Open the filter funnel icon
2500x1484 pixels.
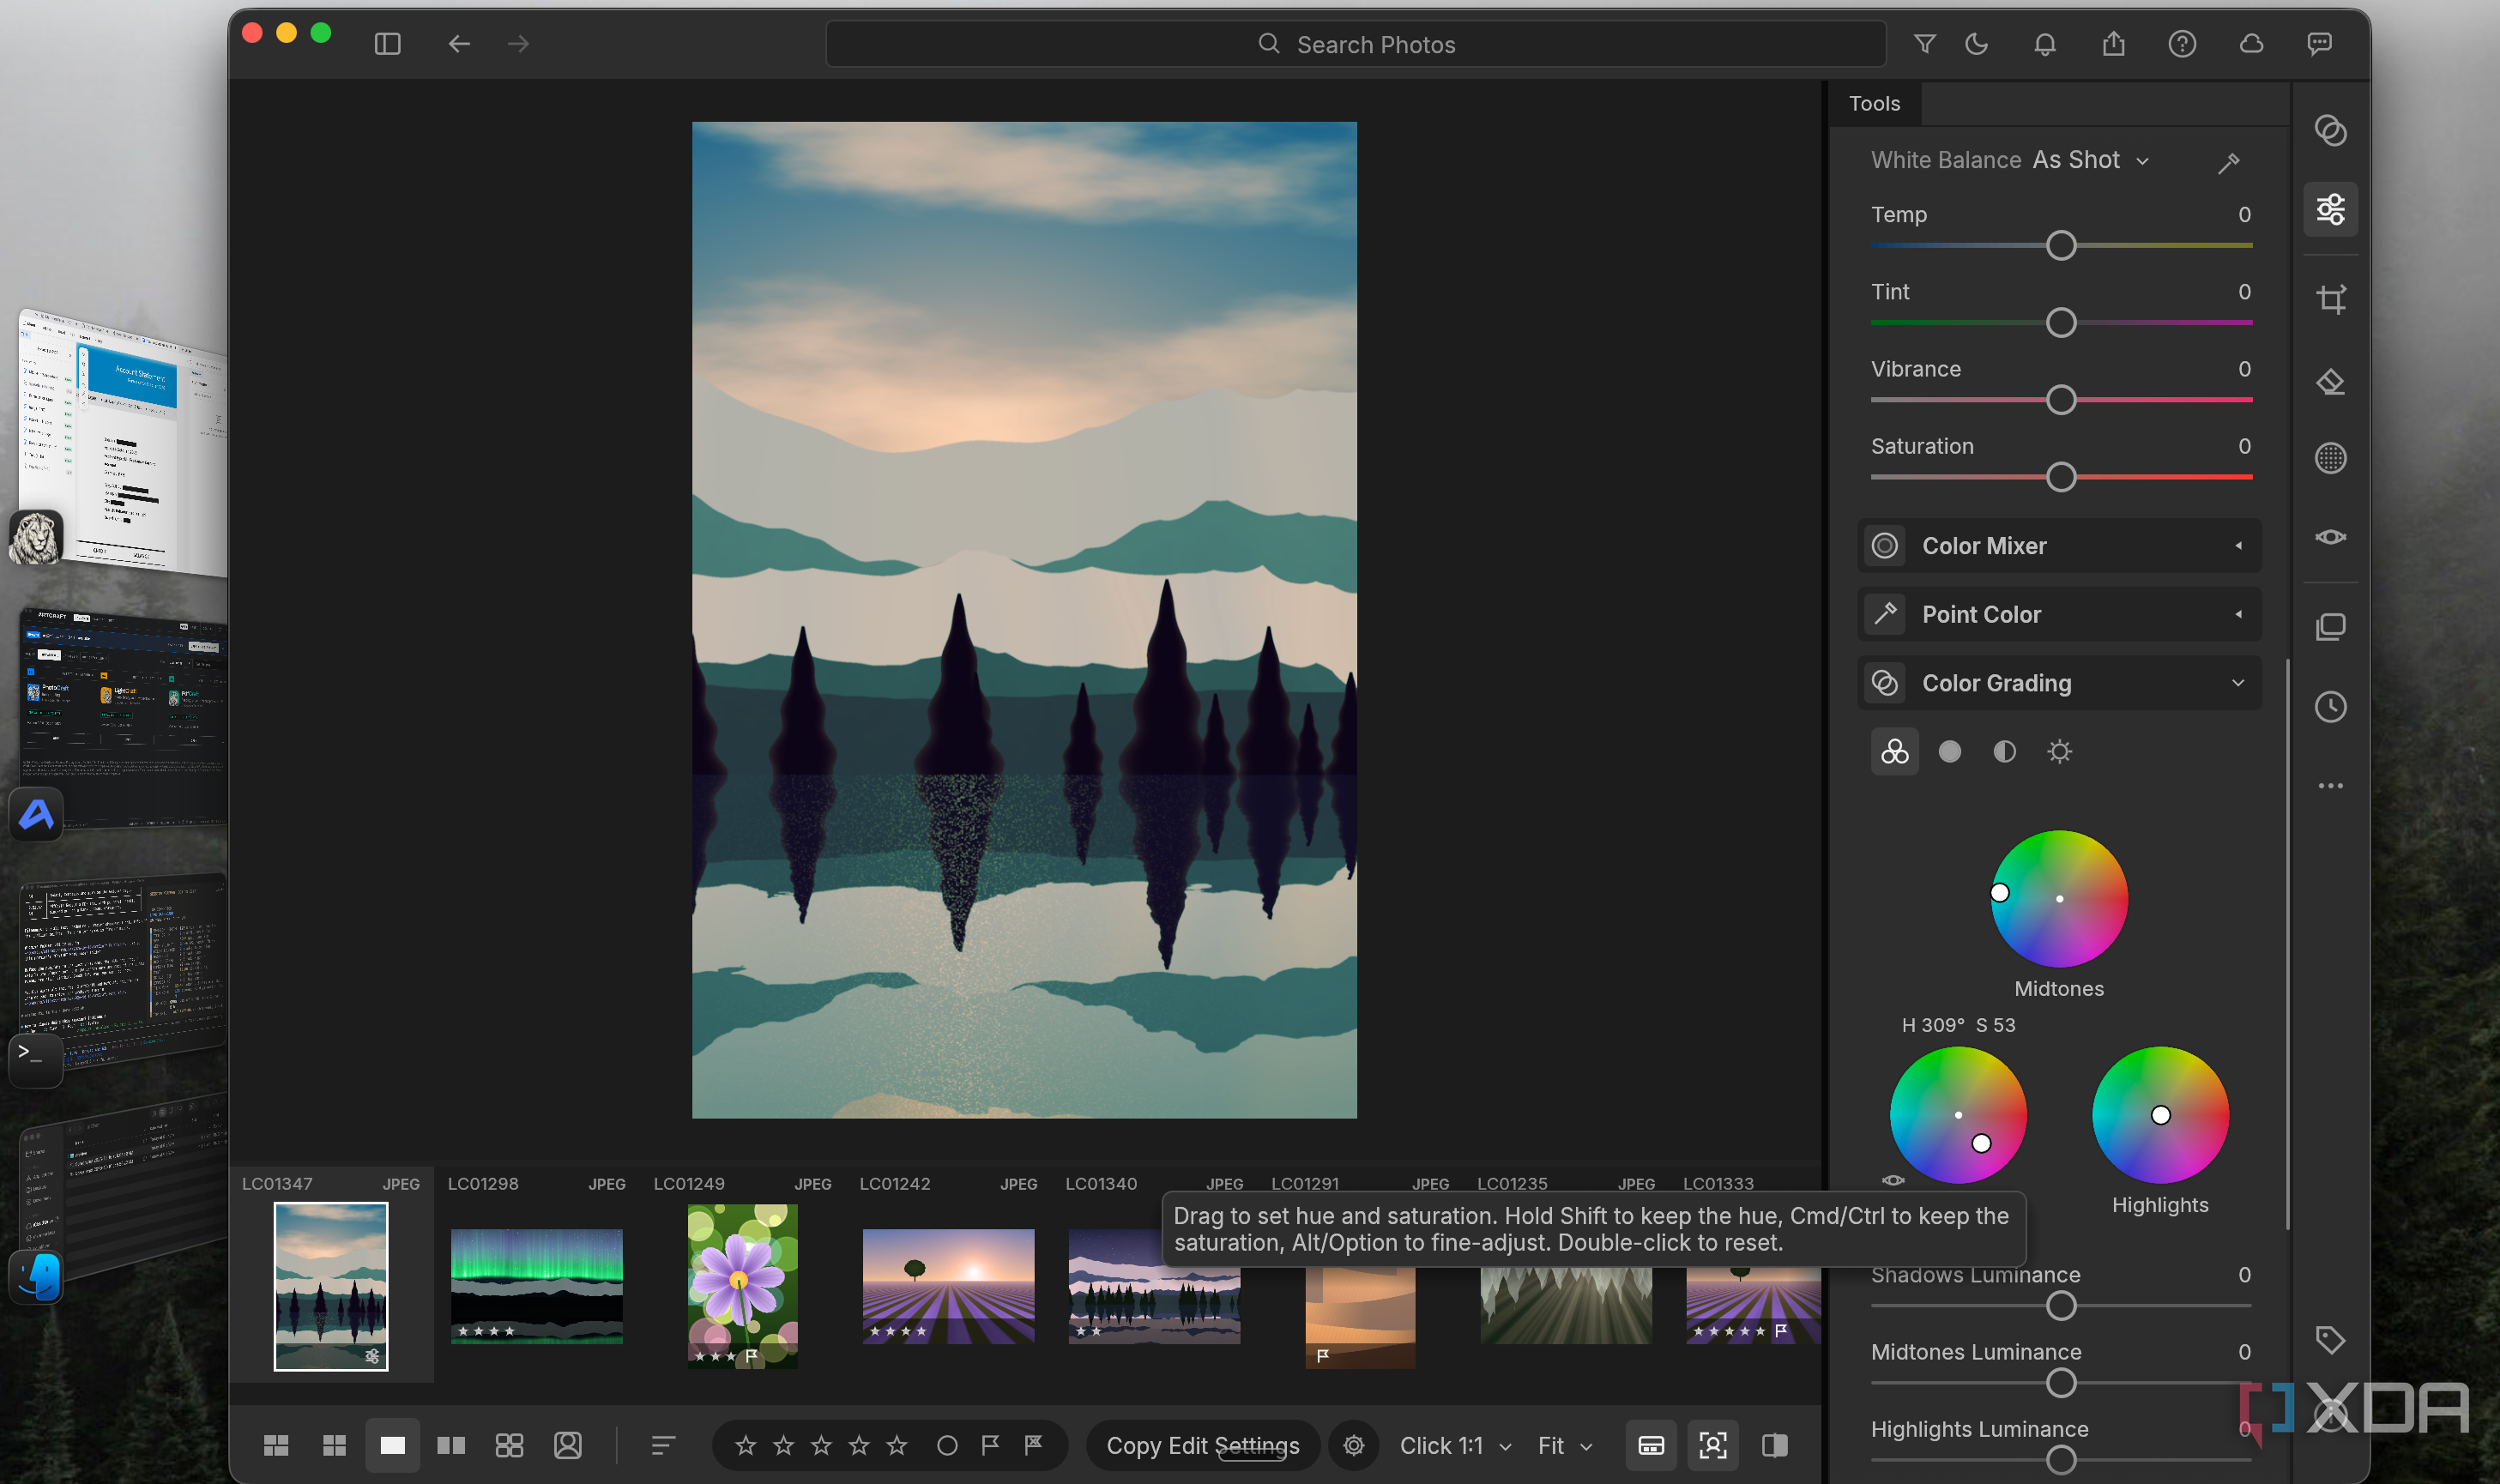pos(1924,44)
